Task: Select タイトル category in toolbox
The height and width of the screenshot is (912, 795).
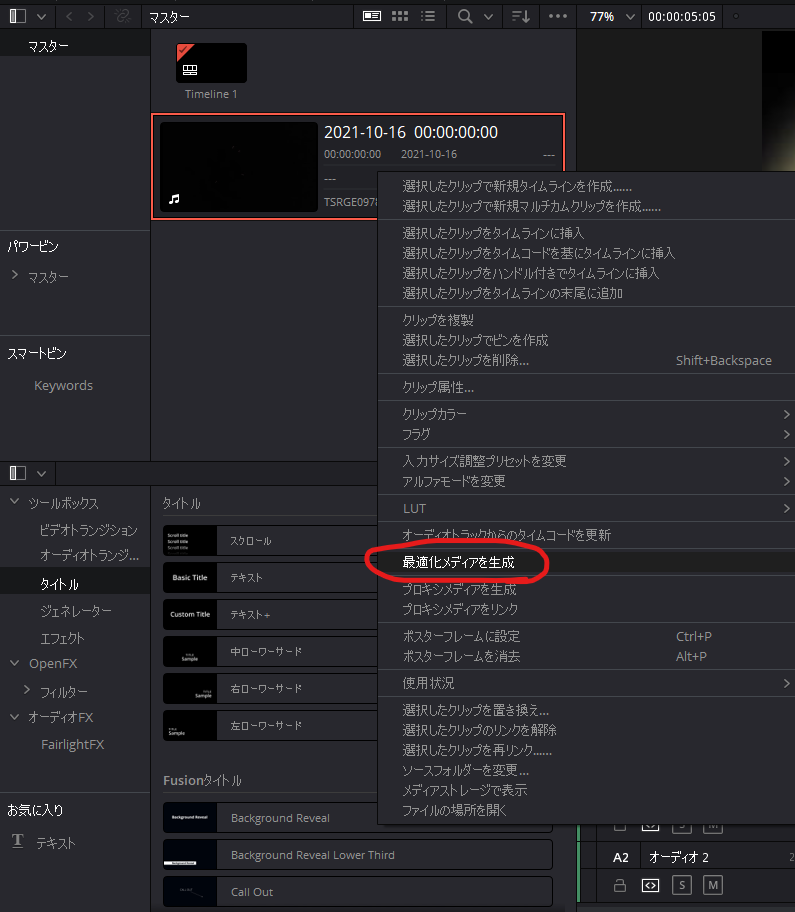Action: coord(75,583)
